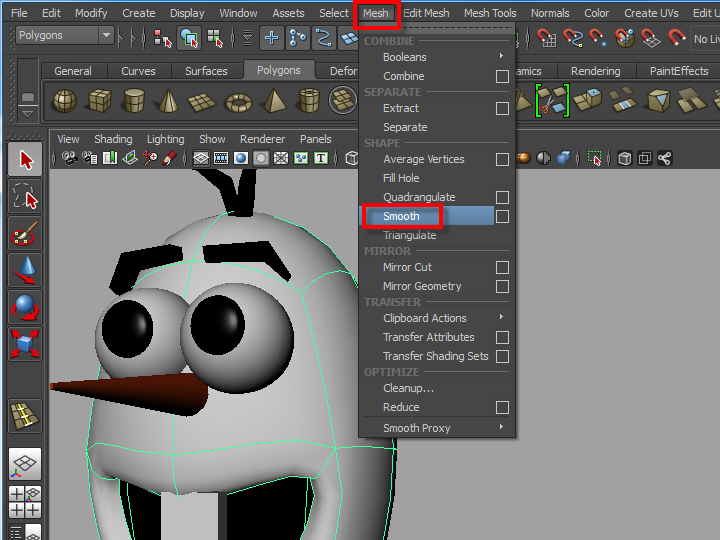The image size is (720, 540).
Task: Create a polygon torus from the shelf
Action: click(x=238, y=101)
